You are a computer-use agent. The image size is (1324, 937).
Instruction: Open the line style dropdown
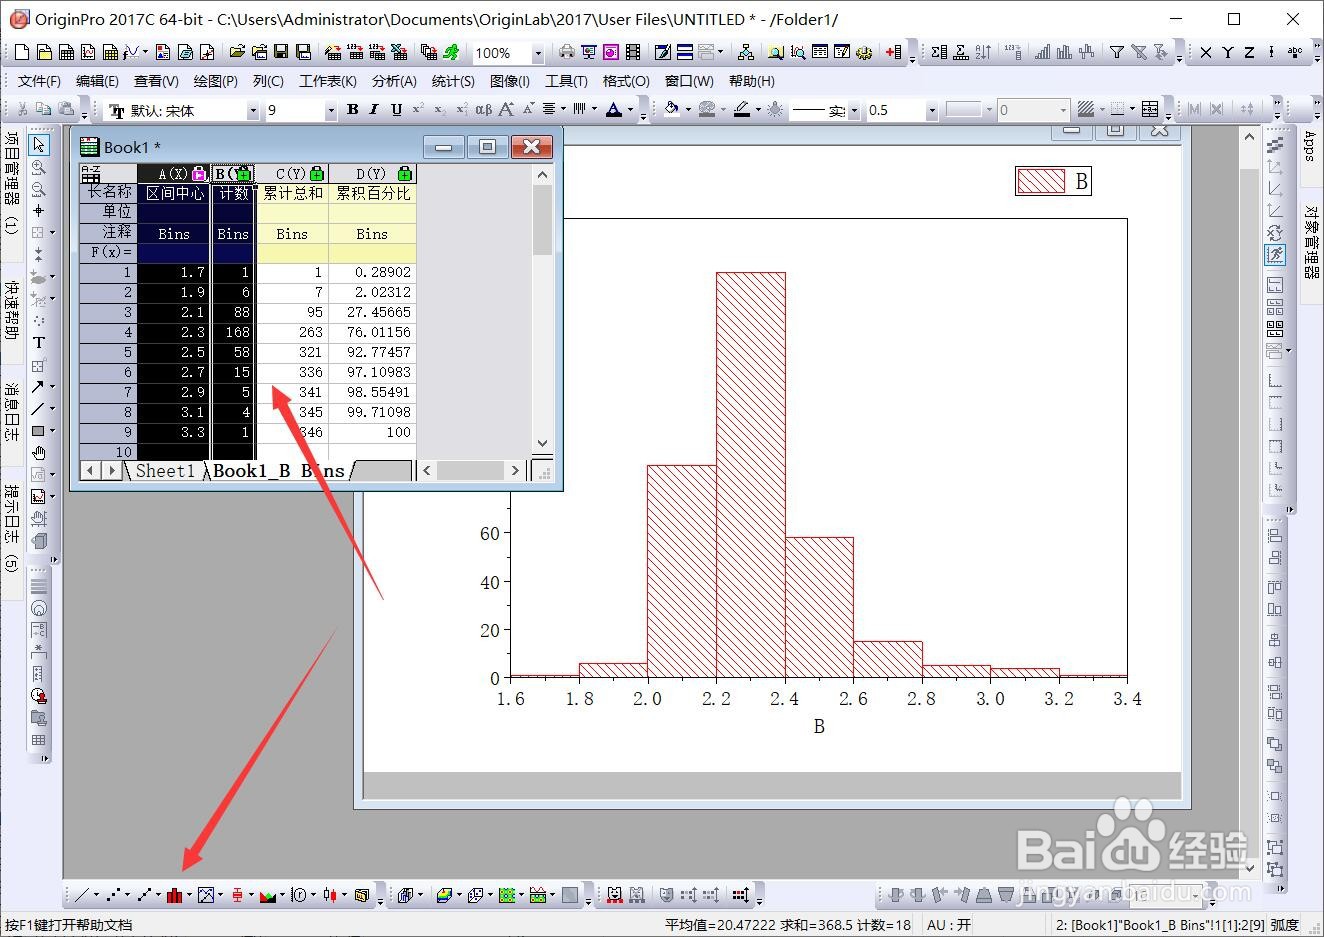[854, 110]
